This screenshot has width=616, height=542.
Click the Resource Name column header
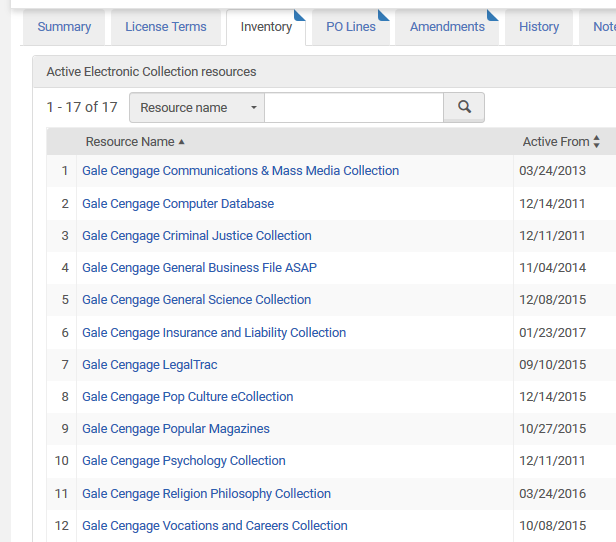(x=130, y=142)
